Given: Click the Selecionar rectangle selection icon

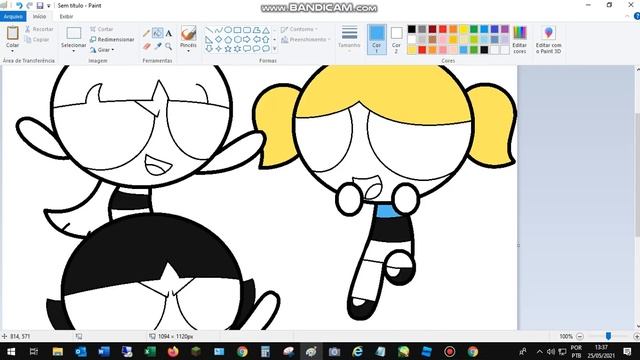Looking at the screenshot, I should coord(73,33).
